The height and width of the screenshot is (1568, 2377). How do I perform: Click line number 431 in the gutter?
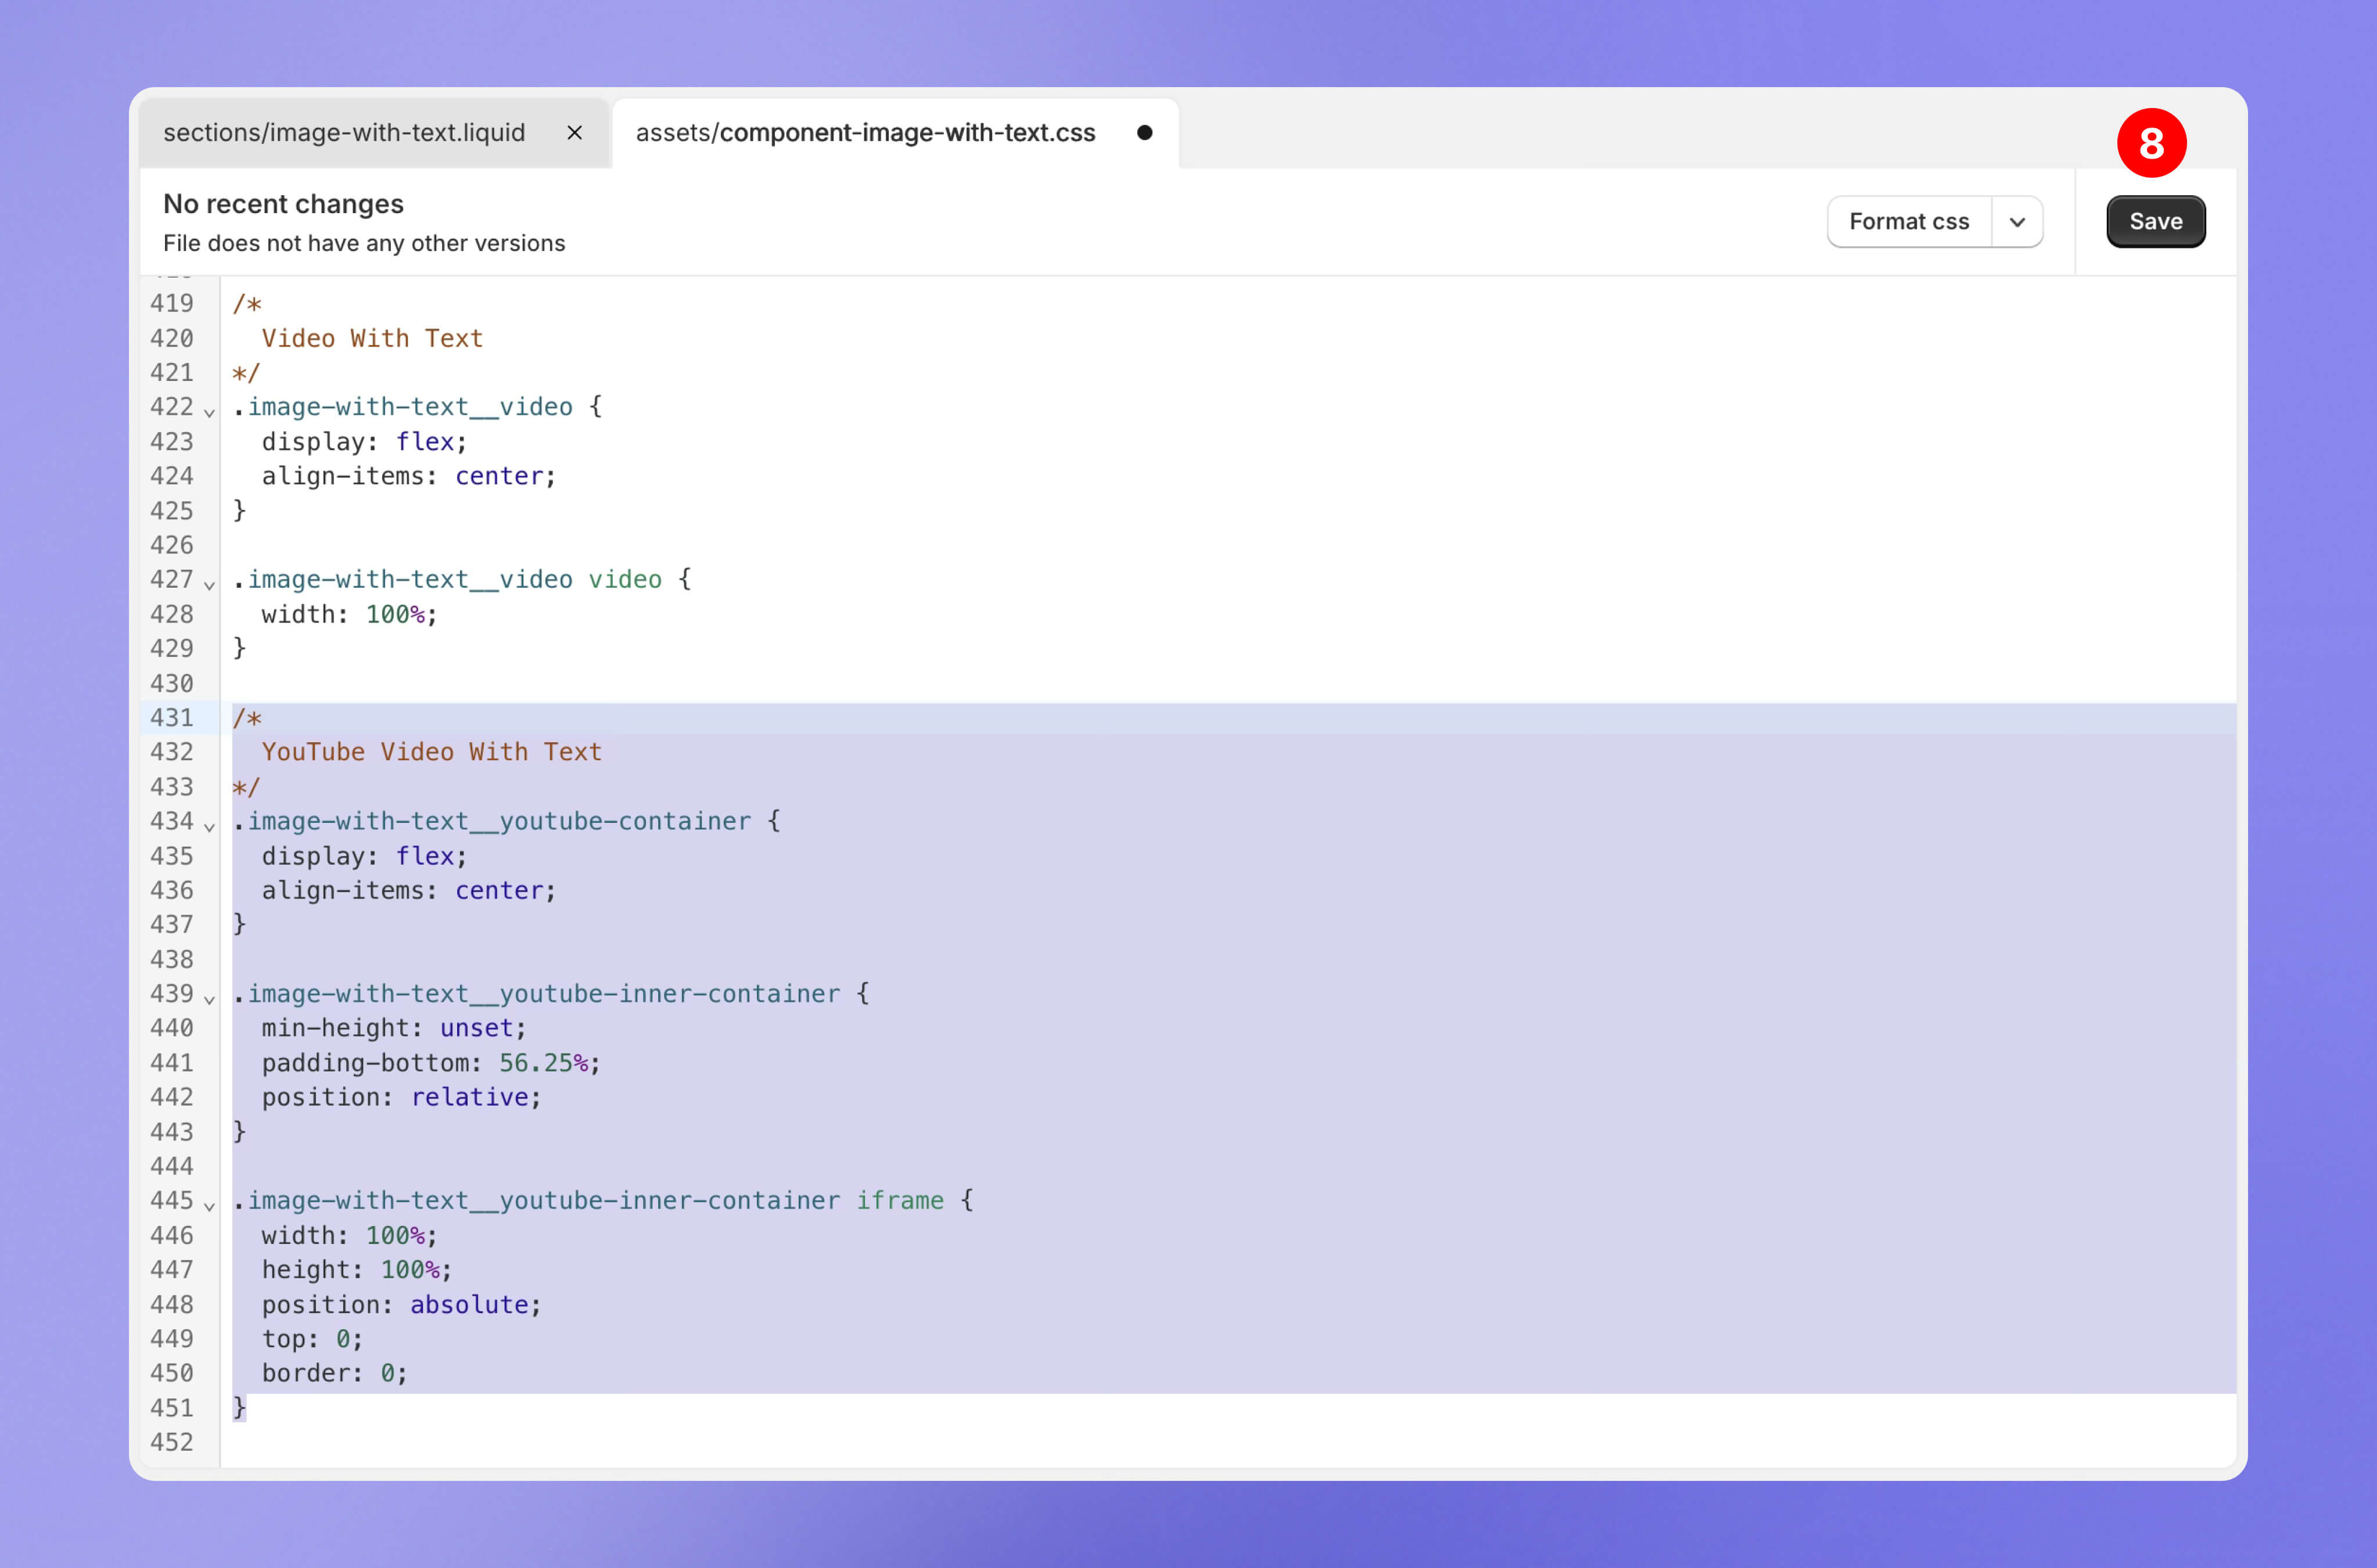172,718
